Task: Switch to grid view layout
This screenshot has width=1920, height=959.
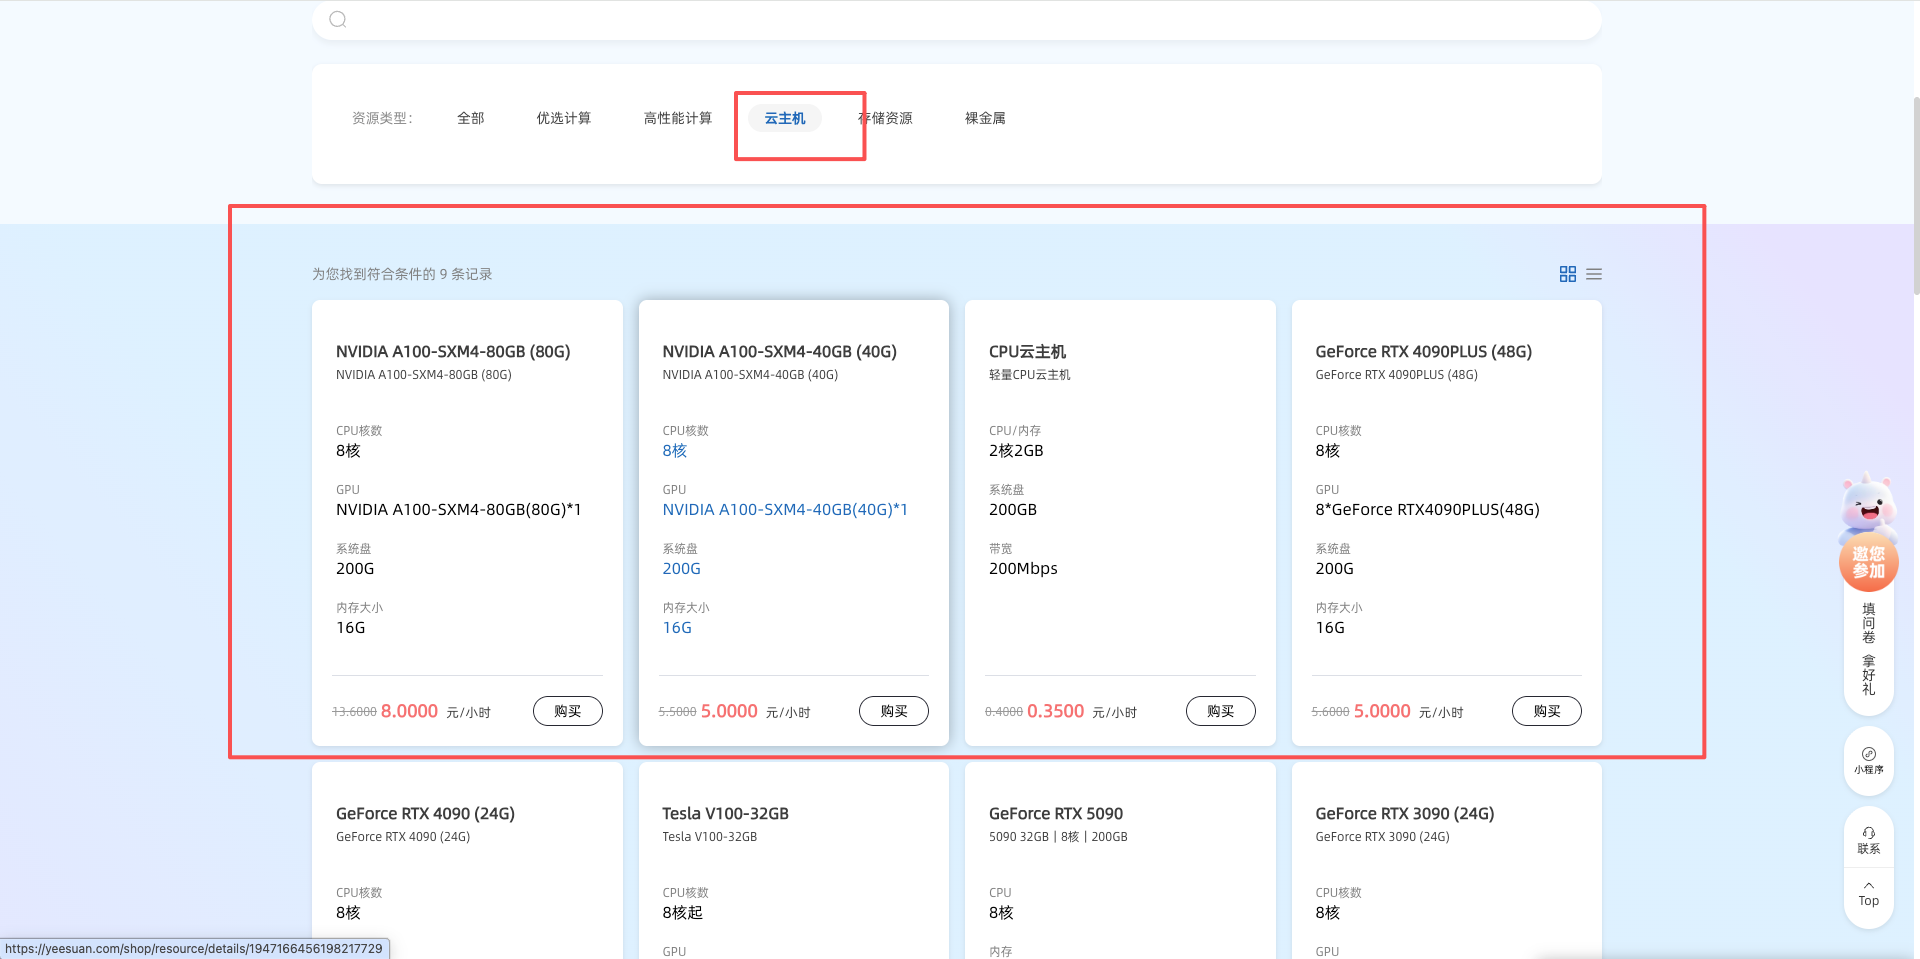Action: pyautogui.click(x=1567, y=274)
